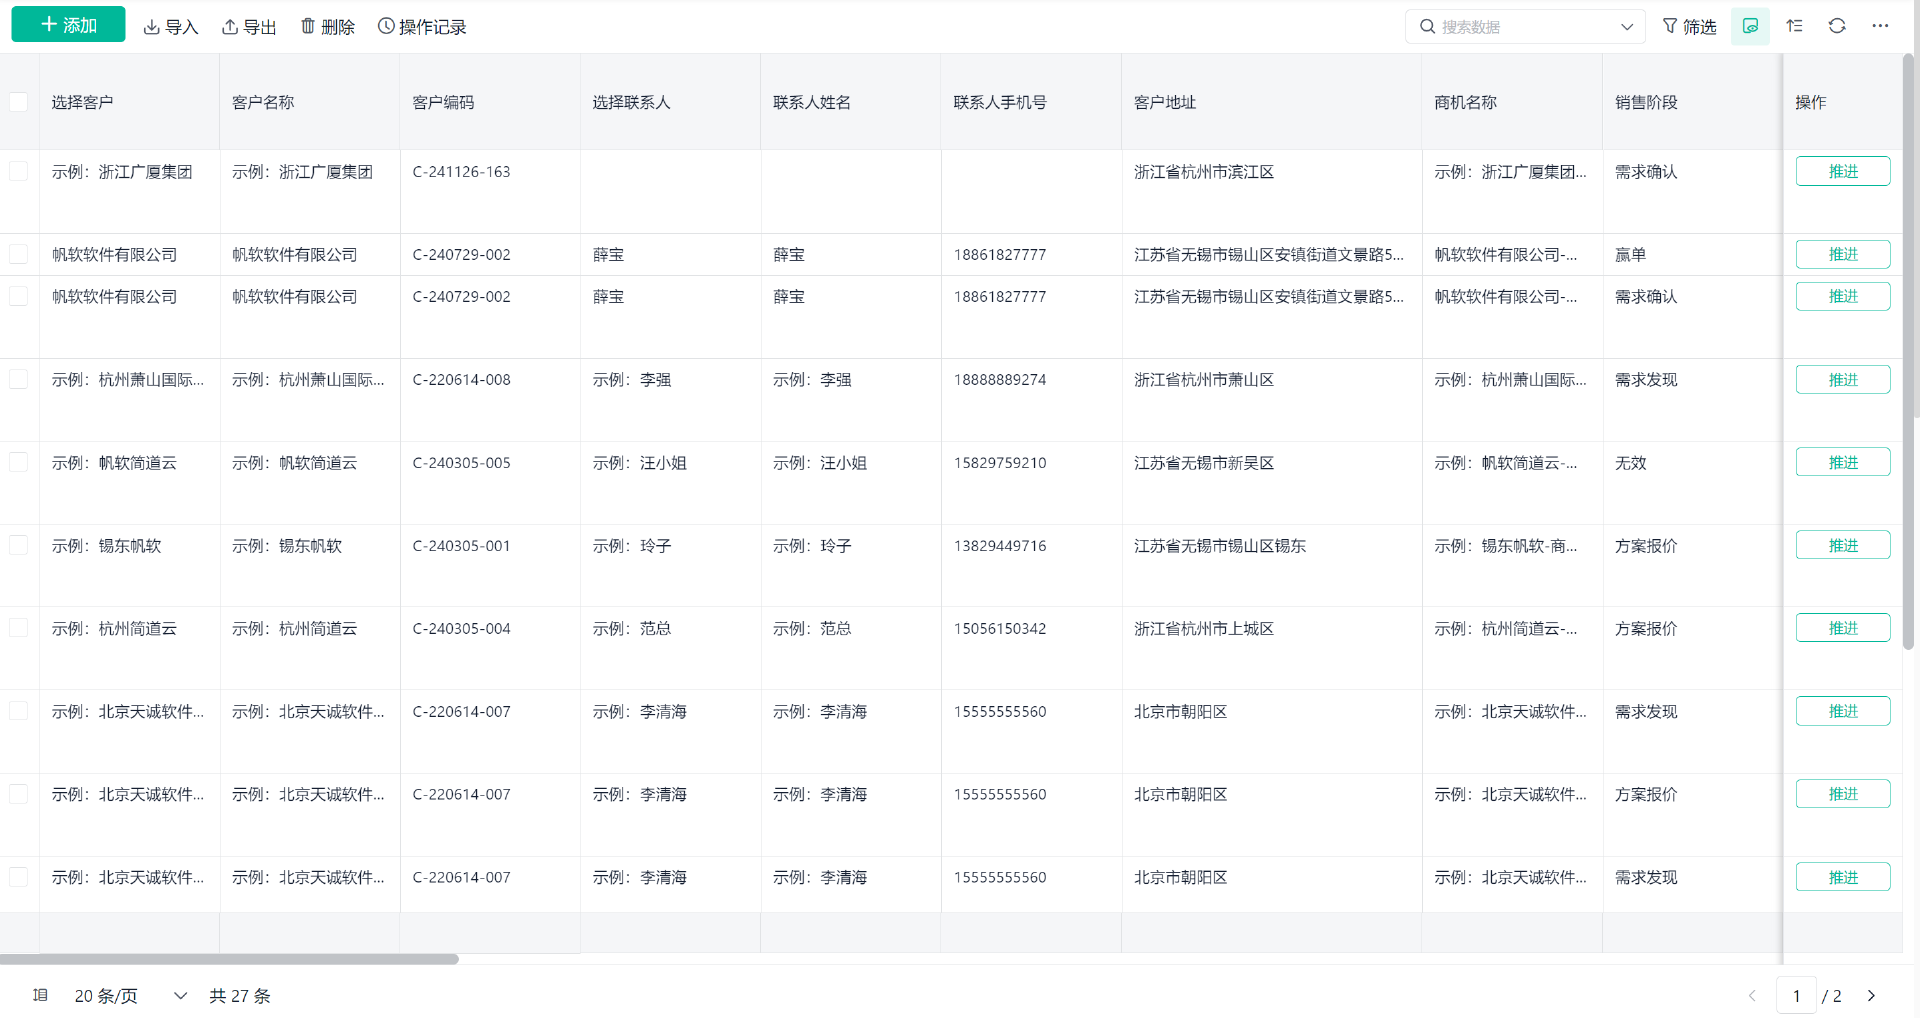The height and width of the screenshot is (1018, 1920).
Task: Click 推进 for 杭州简道云 row
Action: [1843, 628]
